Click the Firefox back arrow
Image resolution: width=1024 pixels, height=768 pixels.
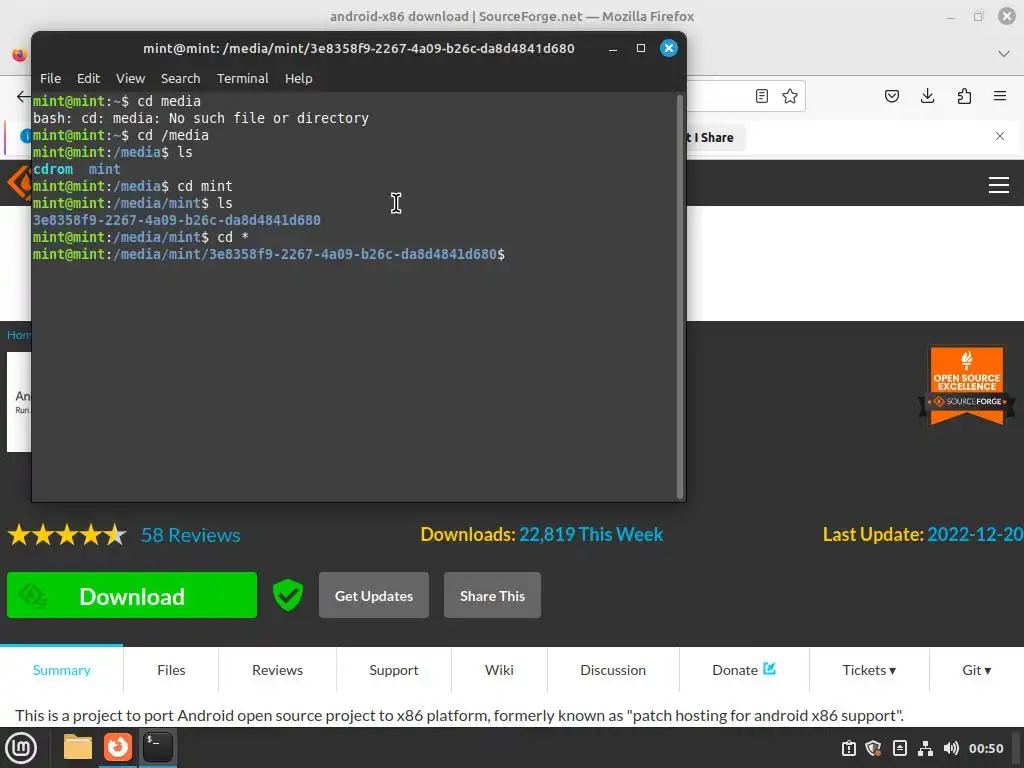pos(24,97)
